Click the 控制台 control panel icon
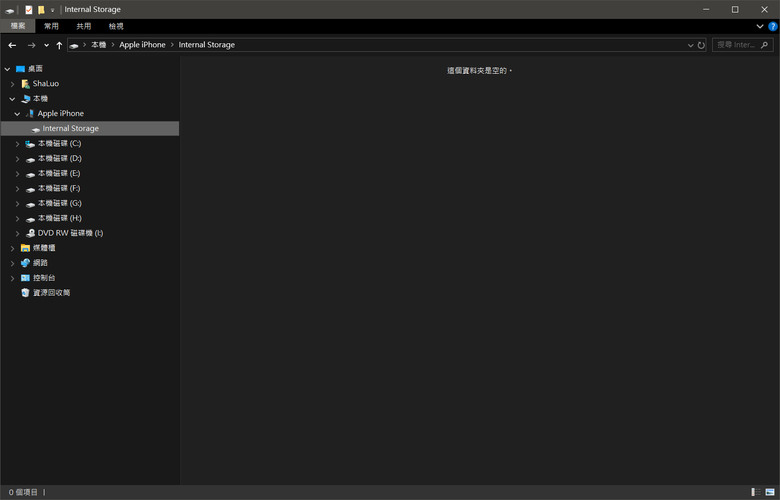Viewport: 780px width, 500px height. tap(25, 278)
